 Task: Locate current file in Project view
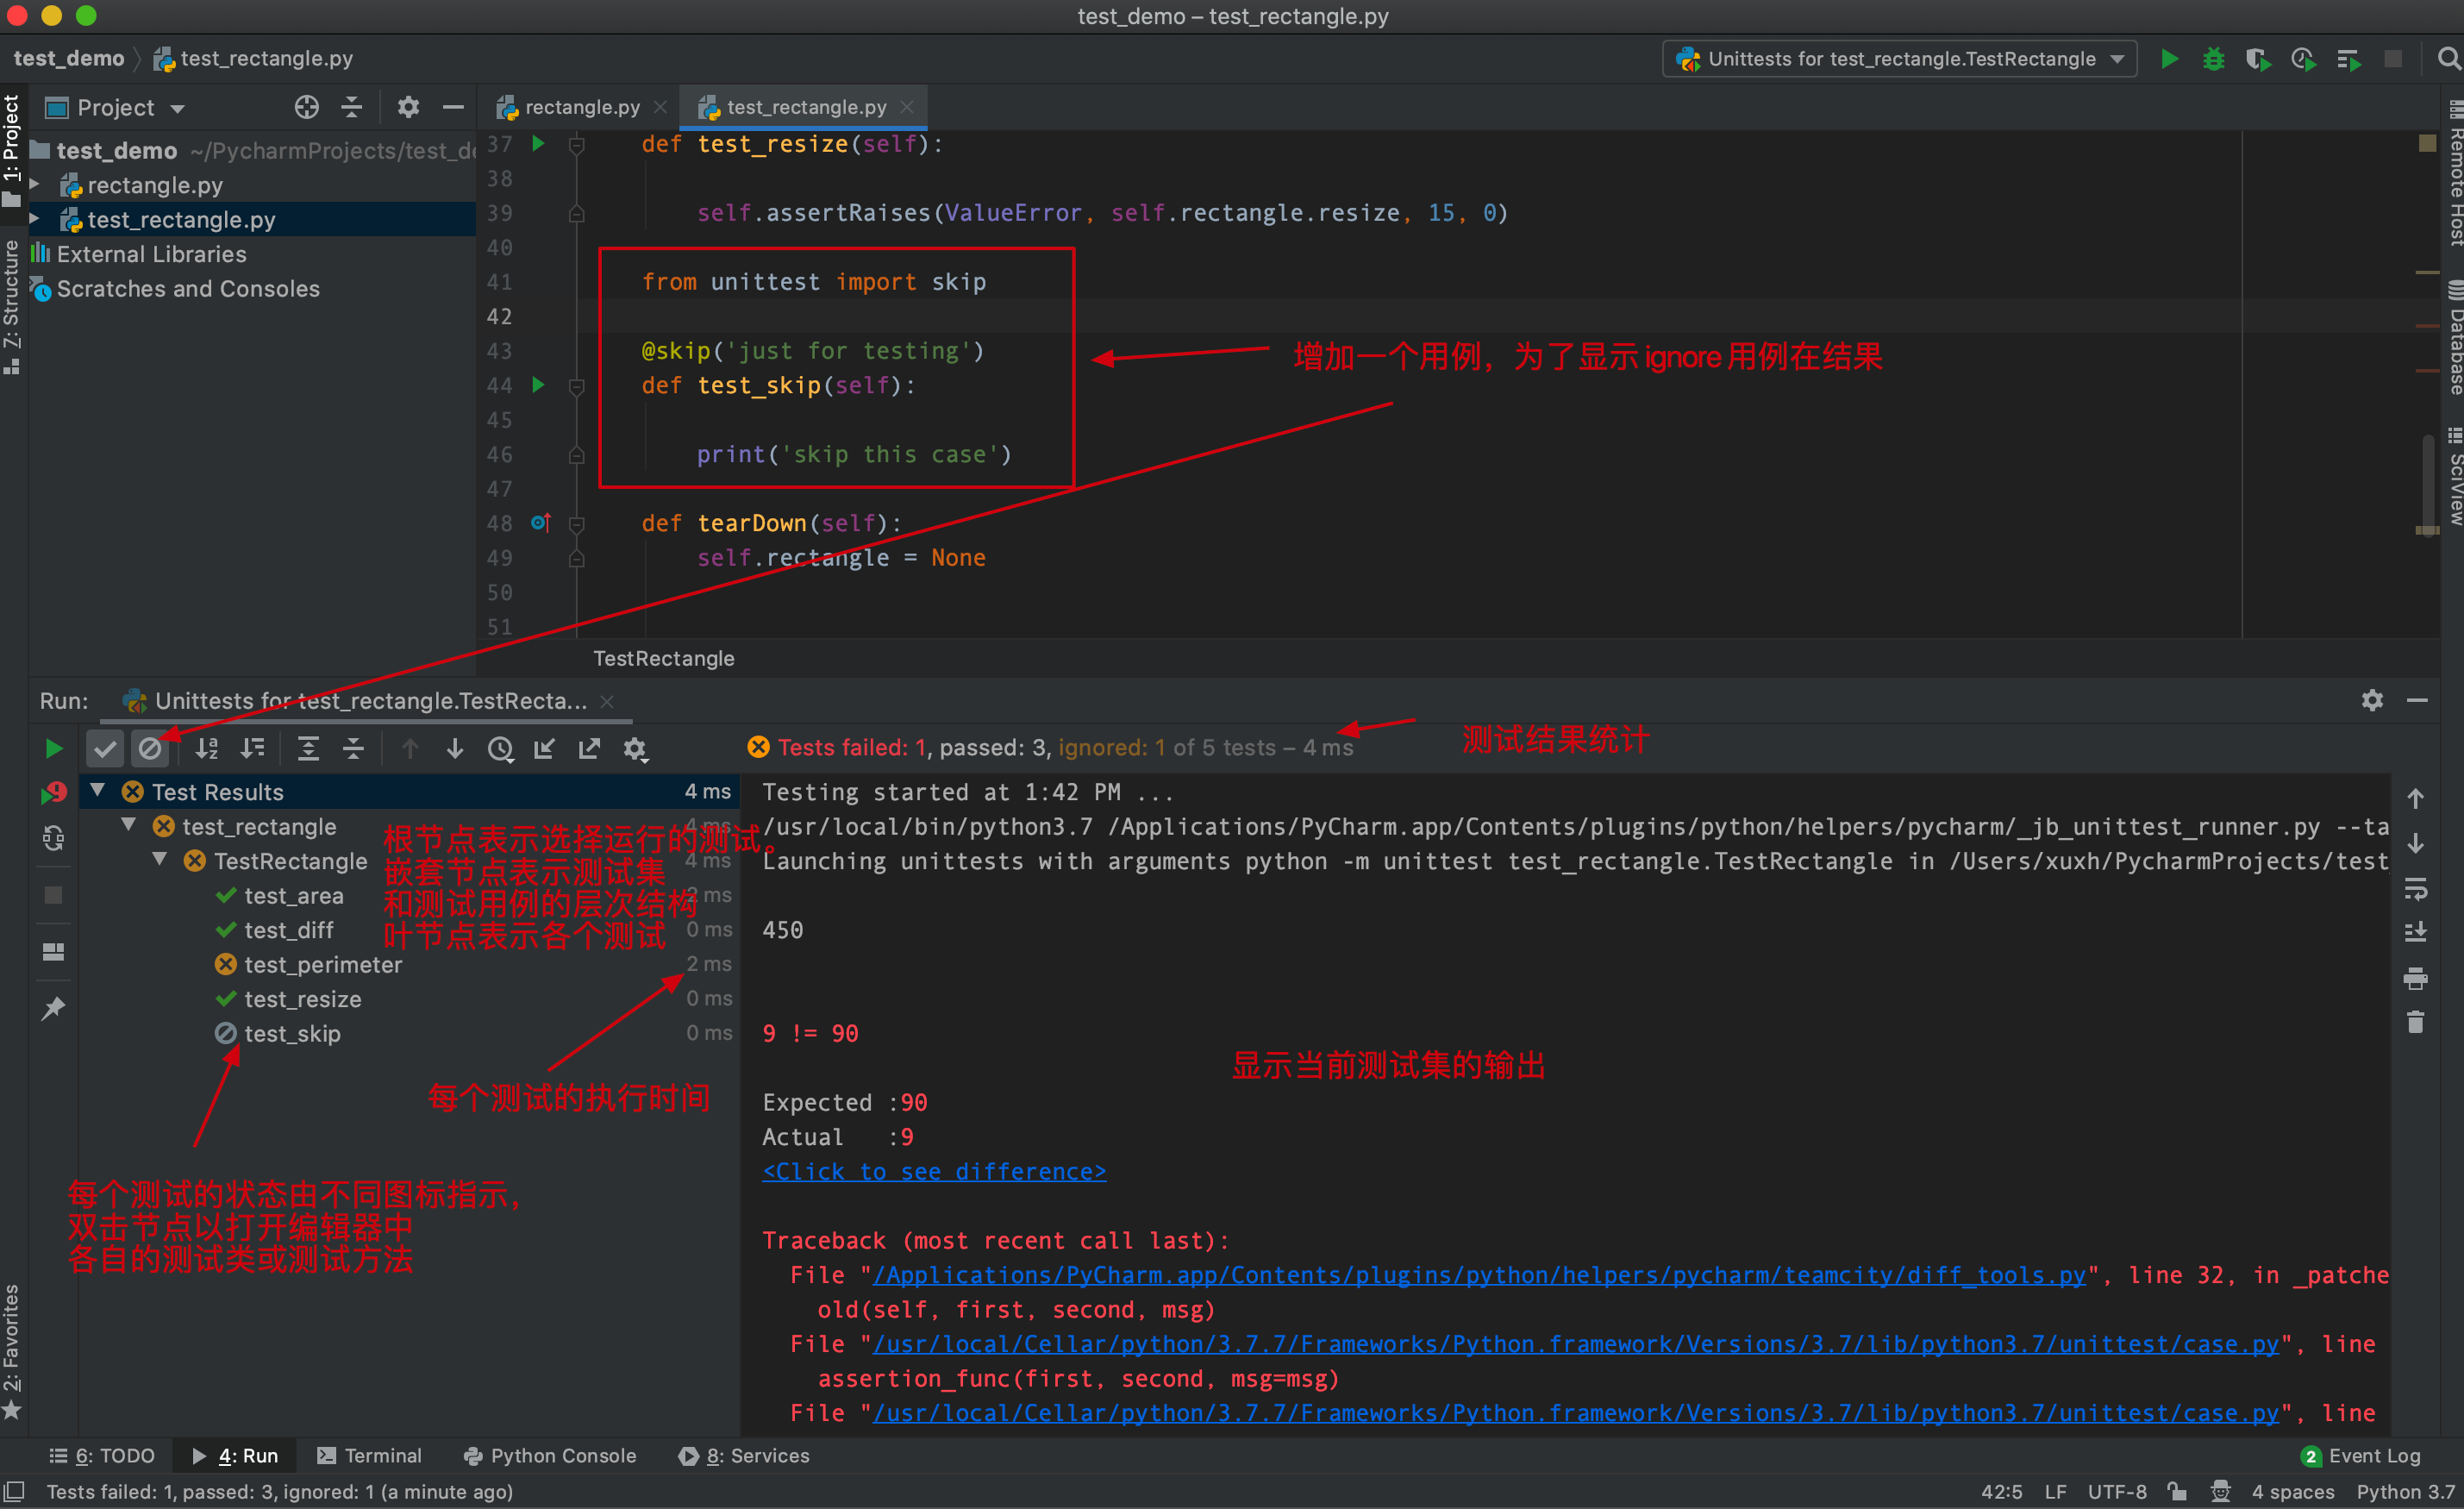coord(307,107)
